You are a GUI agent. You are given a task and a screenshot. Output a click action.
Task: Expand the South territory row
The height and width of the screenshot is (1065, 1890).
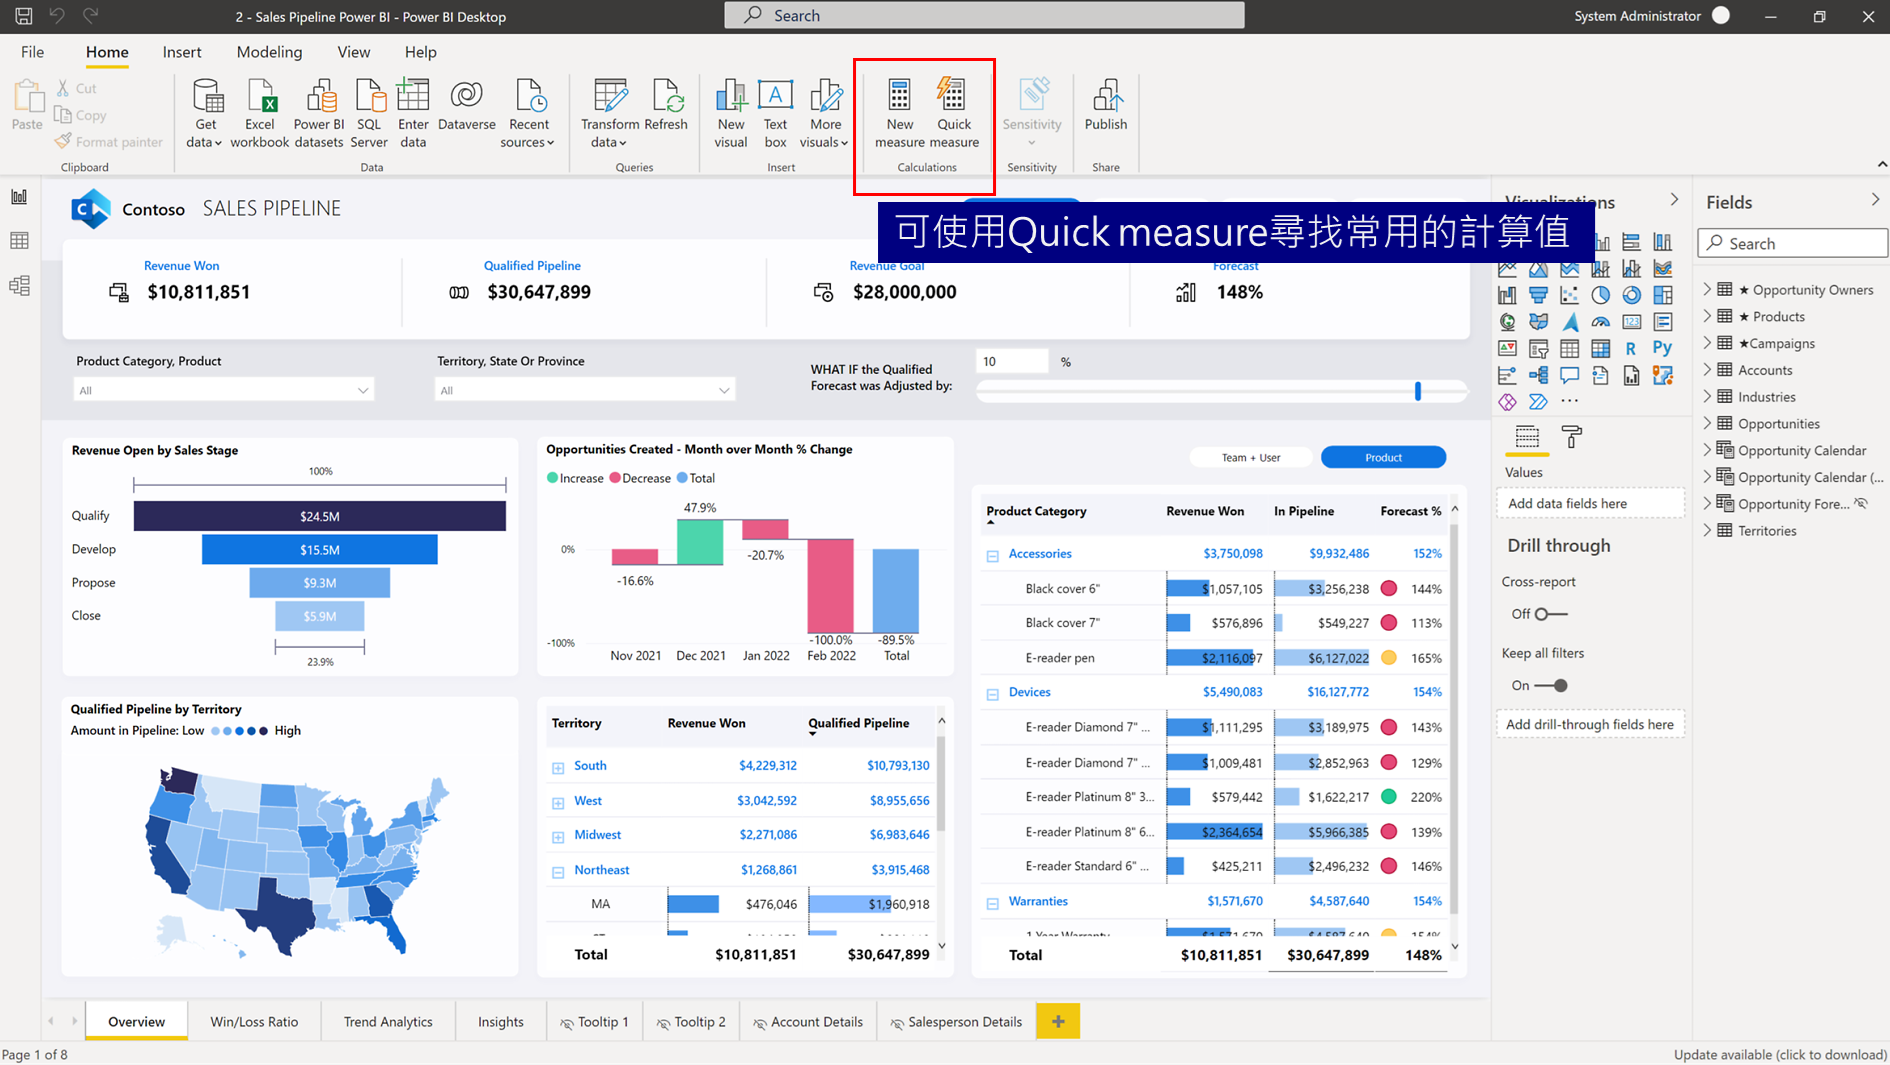558,767
